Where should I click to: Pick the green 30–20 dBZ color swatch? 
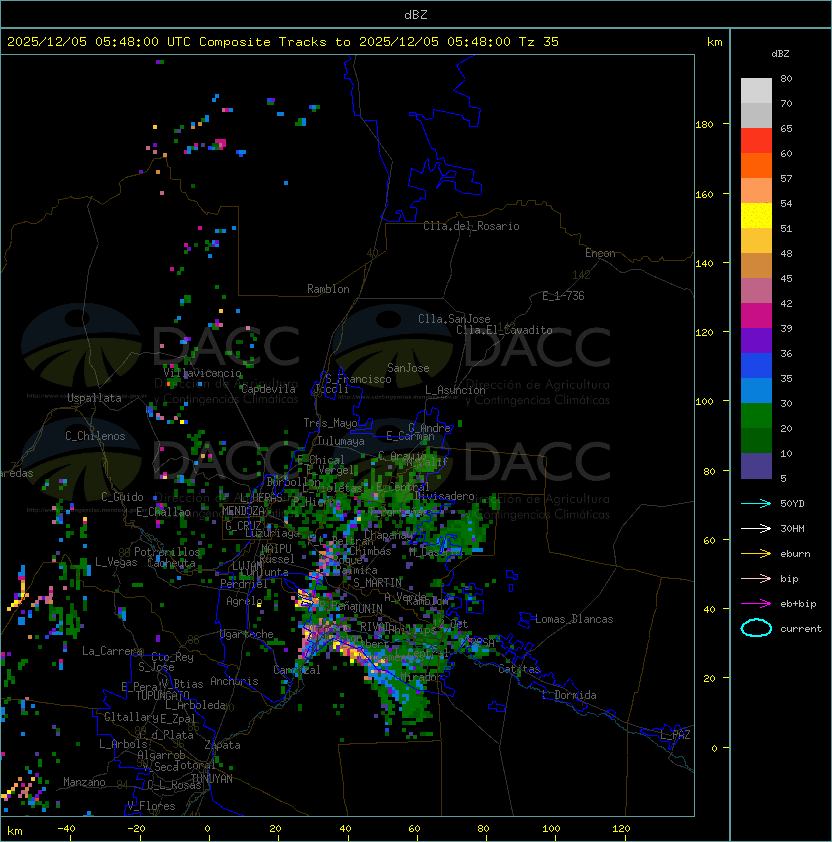[x=756, y=416]
